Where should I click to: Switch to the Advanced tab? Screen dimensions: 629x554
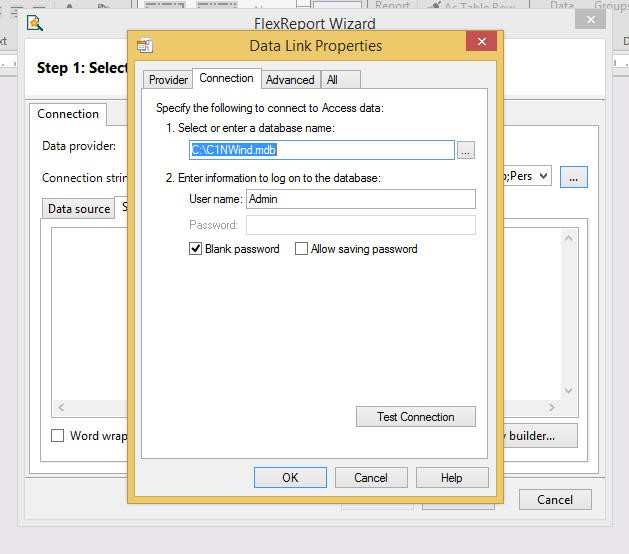coord(290,79)
